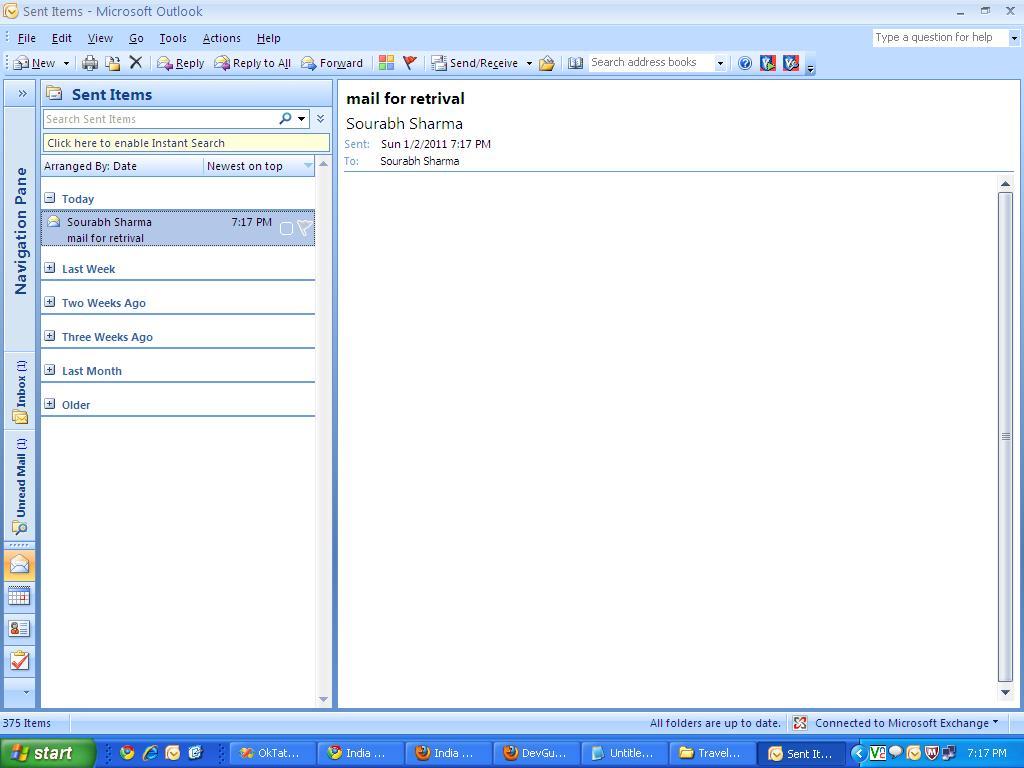Click the Search address books field
This screenshot has height=768, width=1024.
[x=650, y=63]
